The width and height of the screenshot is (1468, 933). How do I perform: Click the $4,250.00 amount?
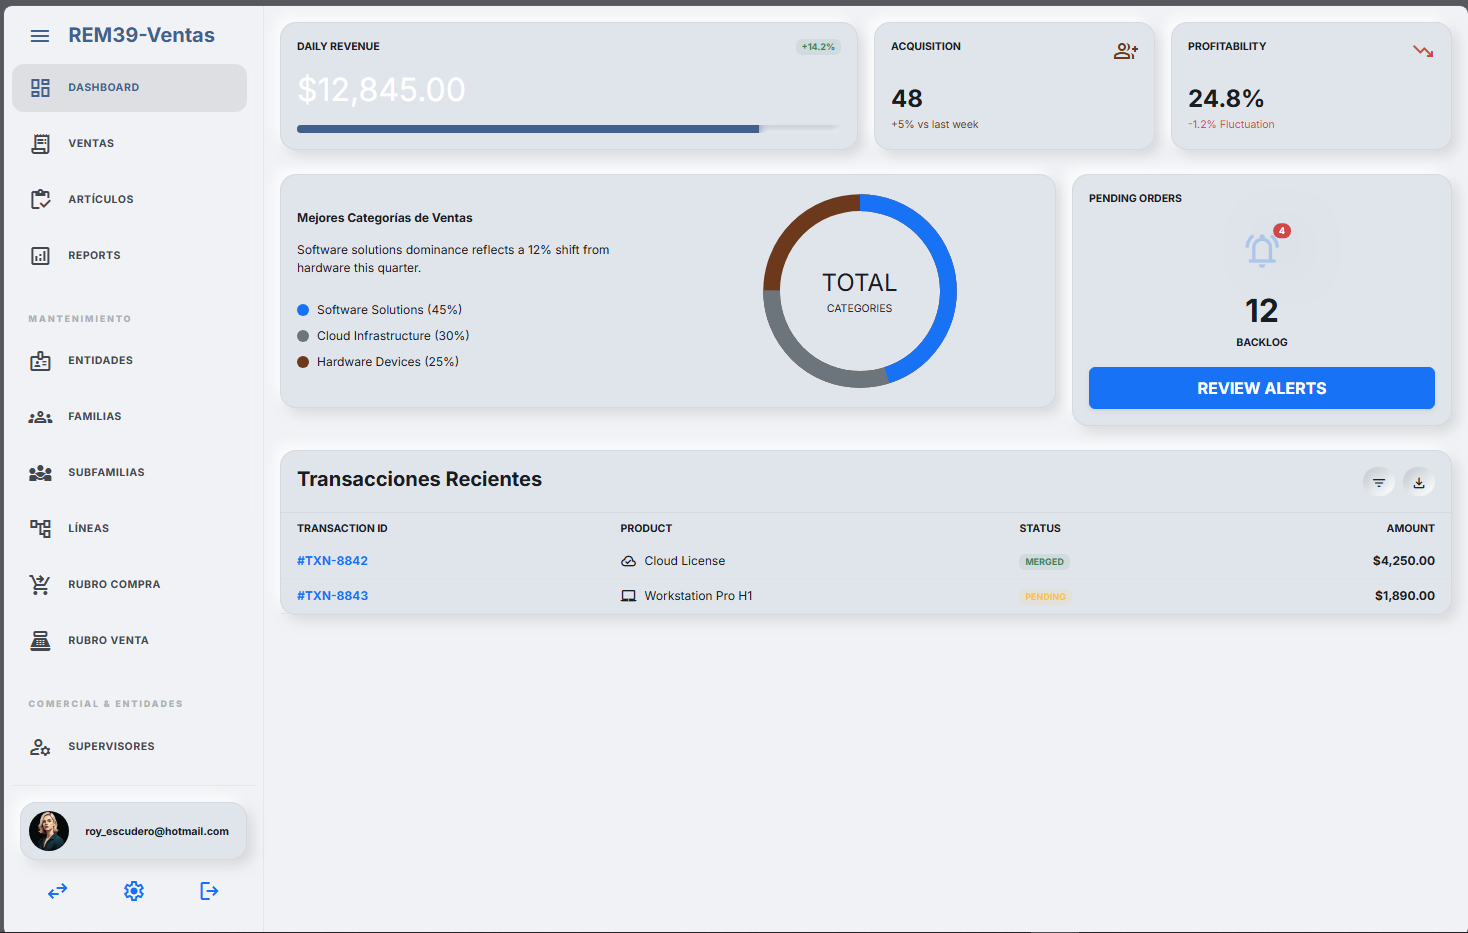click(1404, 561)
